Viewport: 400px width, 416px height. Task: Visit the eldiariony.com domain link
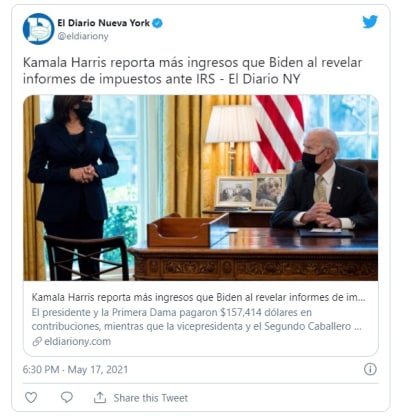[77, 341]
